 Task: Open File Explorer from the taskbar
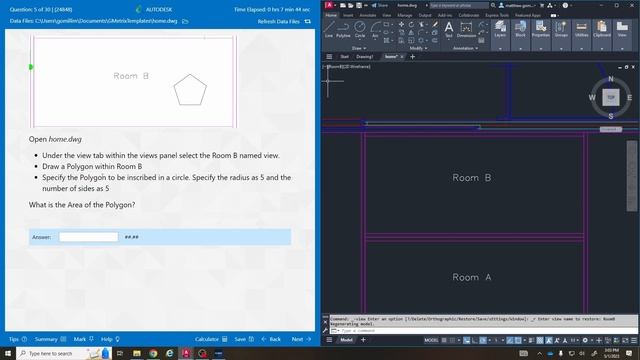tap(137, 353)
